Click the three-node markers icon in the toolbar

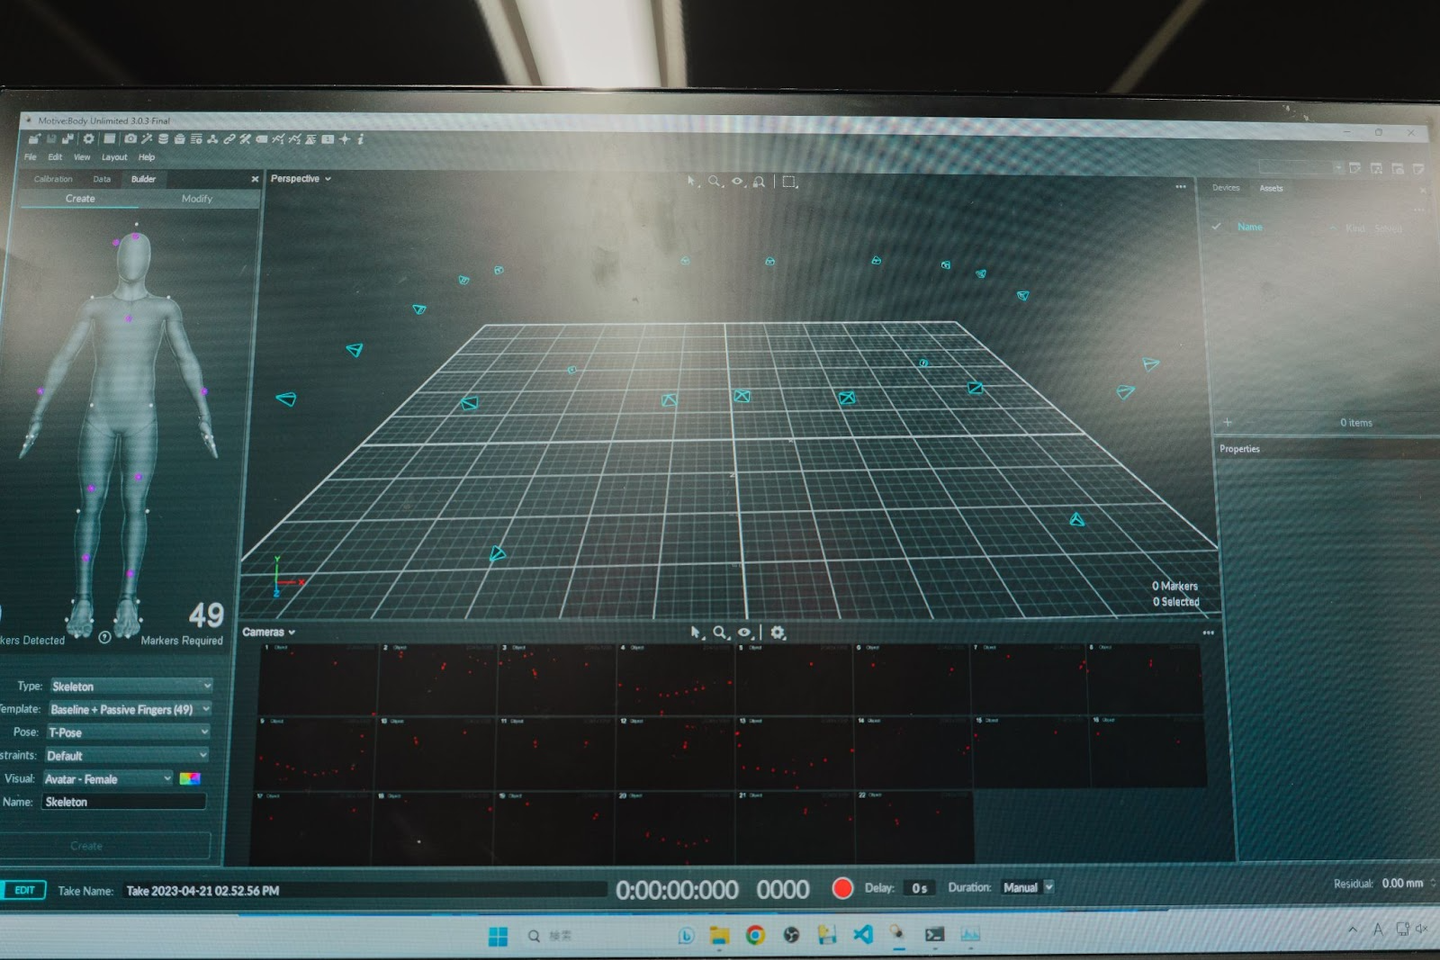click(x=213, y=139)
